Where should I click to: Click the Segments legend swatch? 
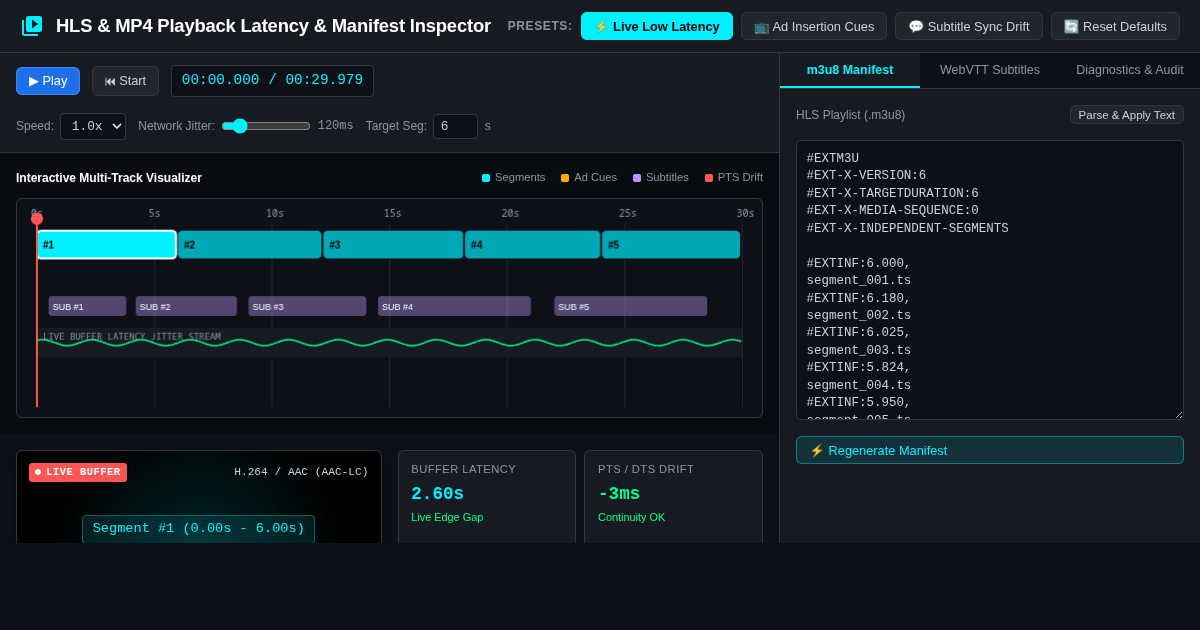pos(486,178)
